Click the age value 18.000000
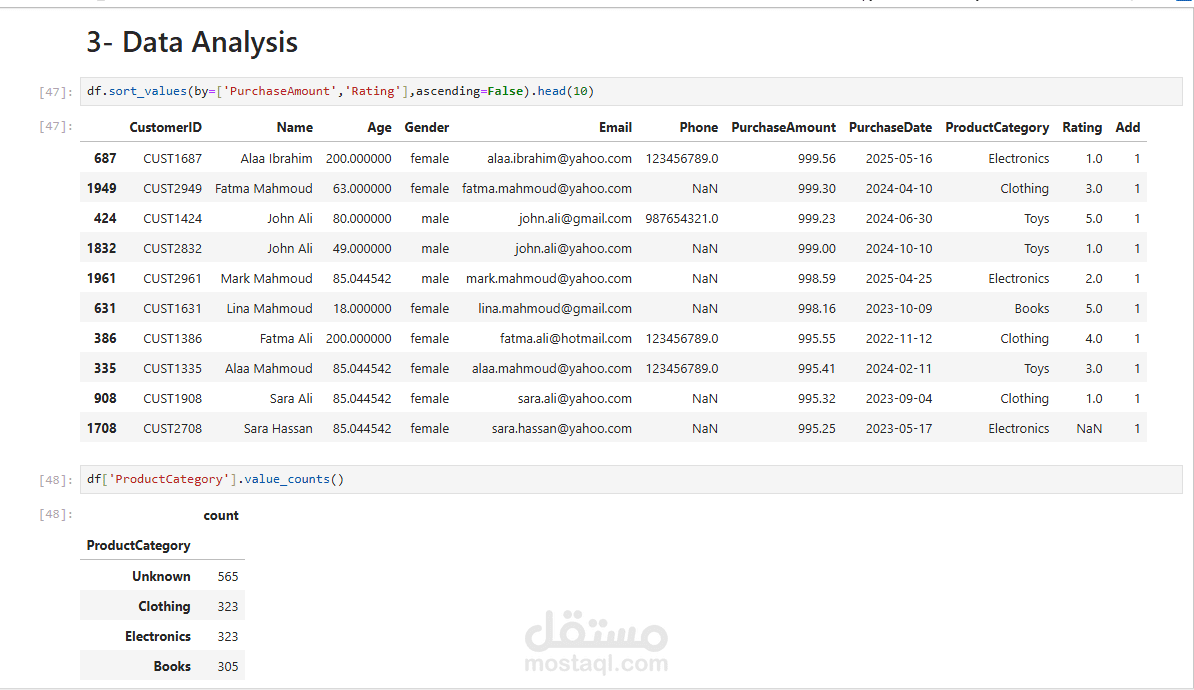The height and width of the screenshot is (690, 1194). [362, 308]
